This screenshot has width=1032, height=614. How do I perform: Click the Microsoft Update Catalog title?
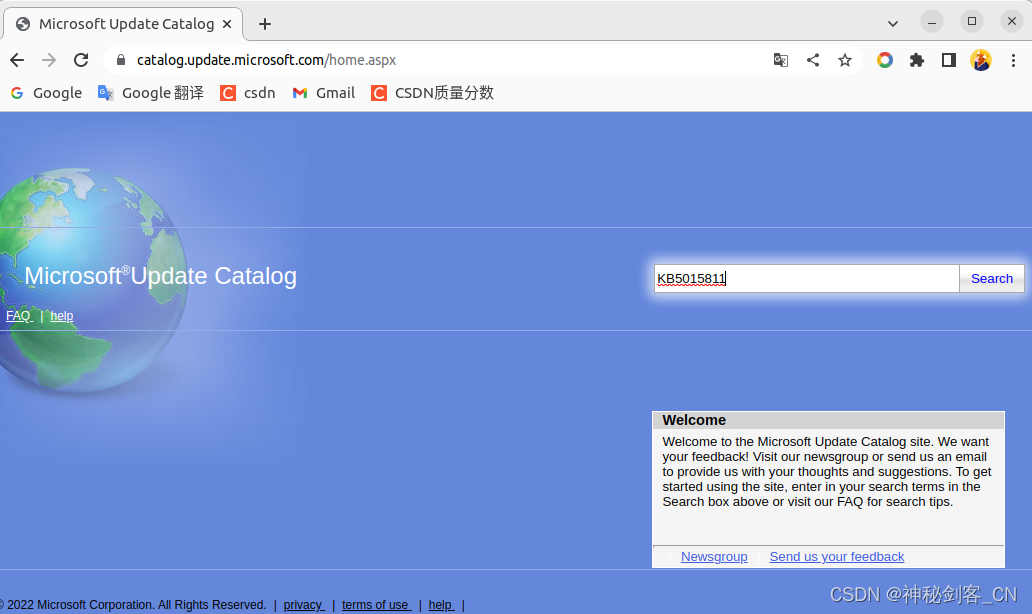[x=161, y=276]
